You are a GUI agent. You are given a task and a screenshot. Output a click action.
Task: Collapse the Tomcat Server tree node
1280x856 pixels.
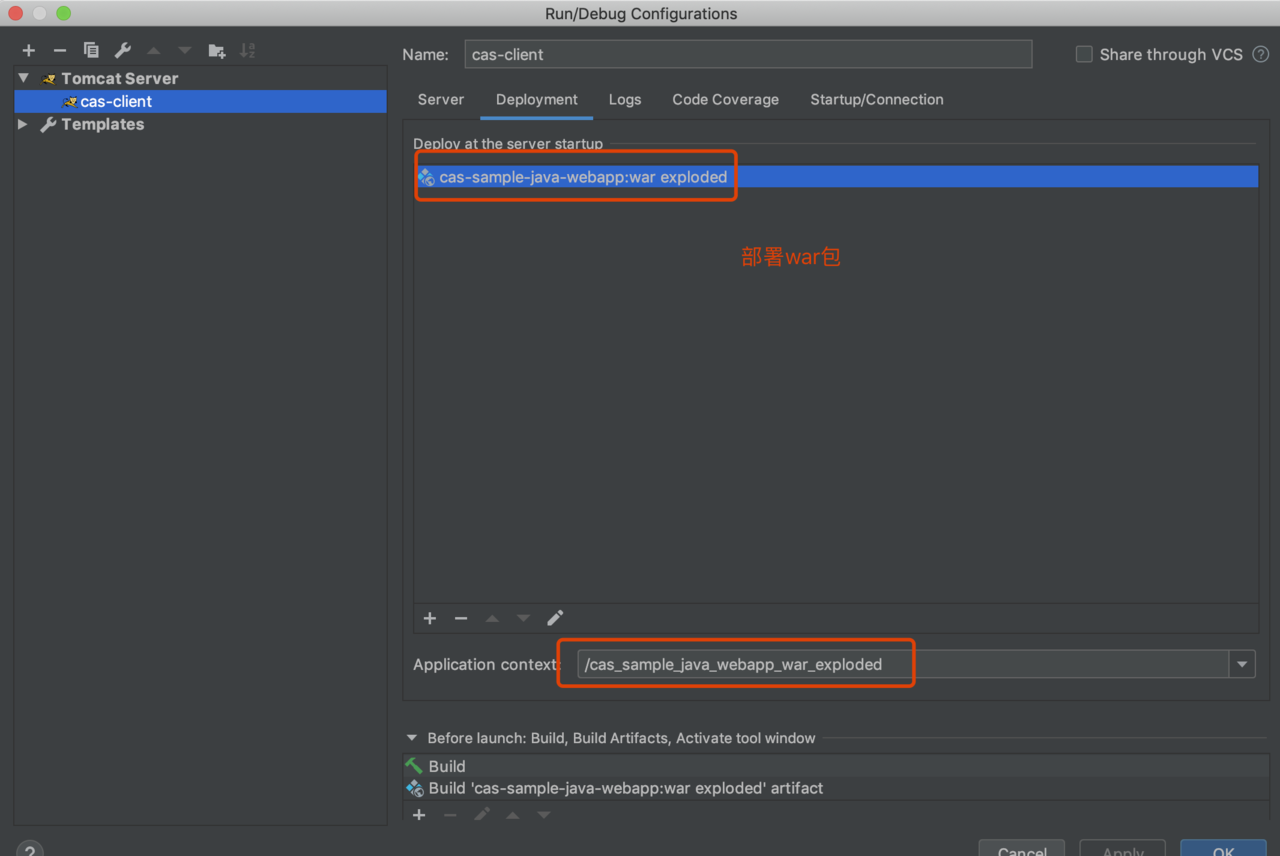[23, 78]
